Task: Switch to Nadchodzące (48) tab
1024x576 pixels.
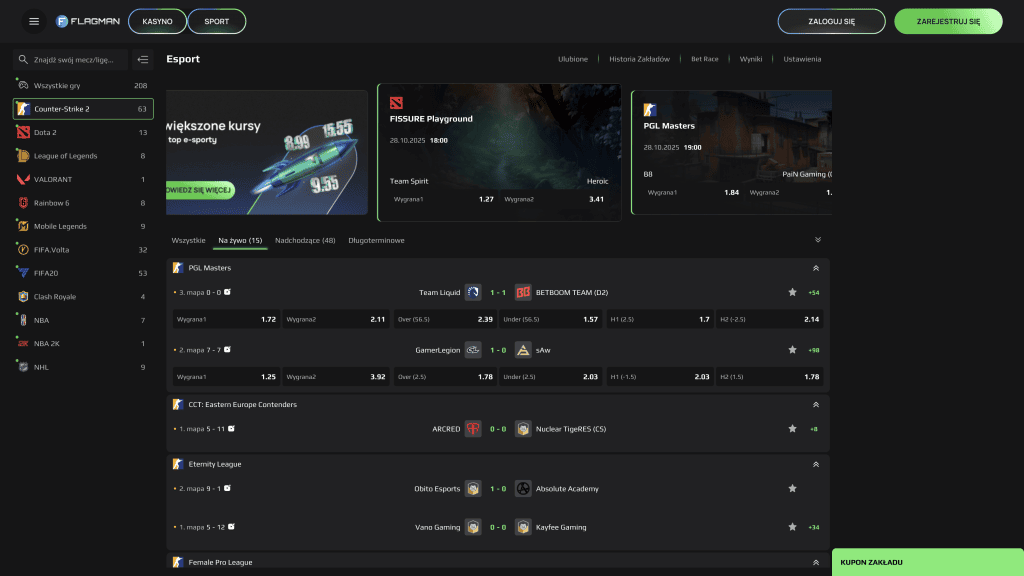Action: click(x=305, y=240)
